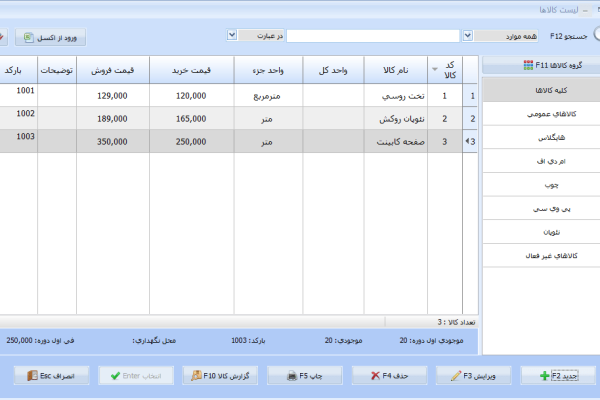This screenshot has height=400, width=600.
Task: Click sale price 189,000 cell
Action: (112, 119)
